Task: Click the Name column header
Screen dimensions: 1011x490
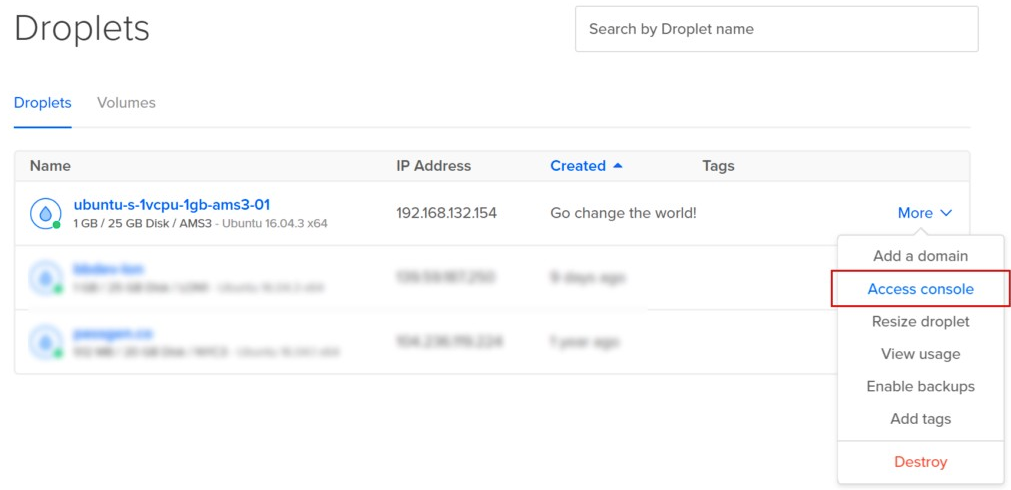Action: click(x=50, y=166)
